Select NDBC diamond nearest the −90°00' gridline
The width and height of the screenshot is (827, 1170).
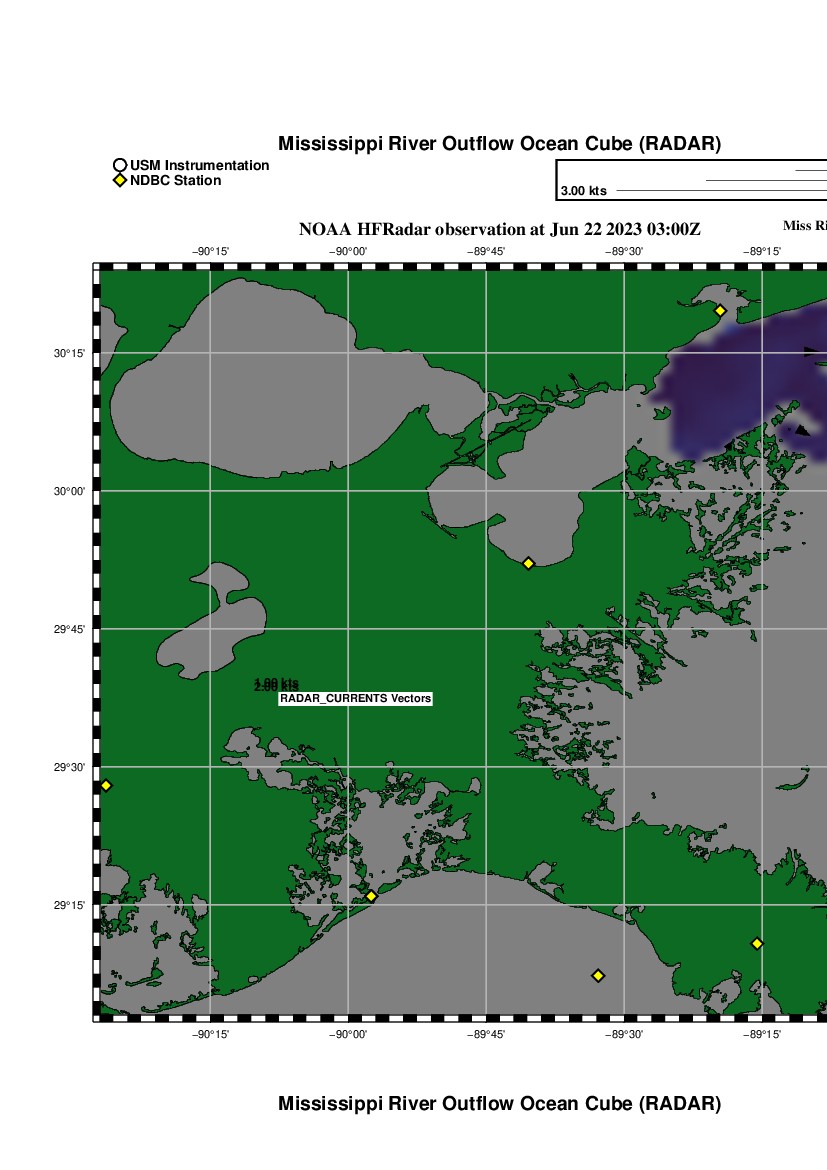371,896
